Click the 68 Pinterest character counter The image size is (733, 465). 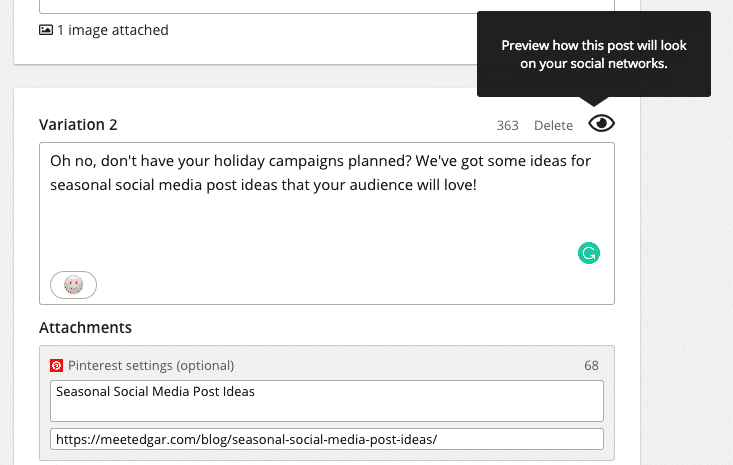[x=591, y=365]
